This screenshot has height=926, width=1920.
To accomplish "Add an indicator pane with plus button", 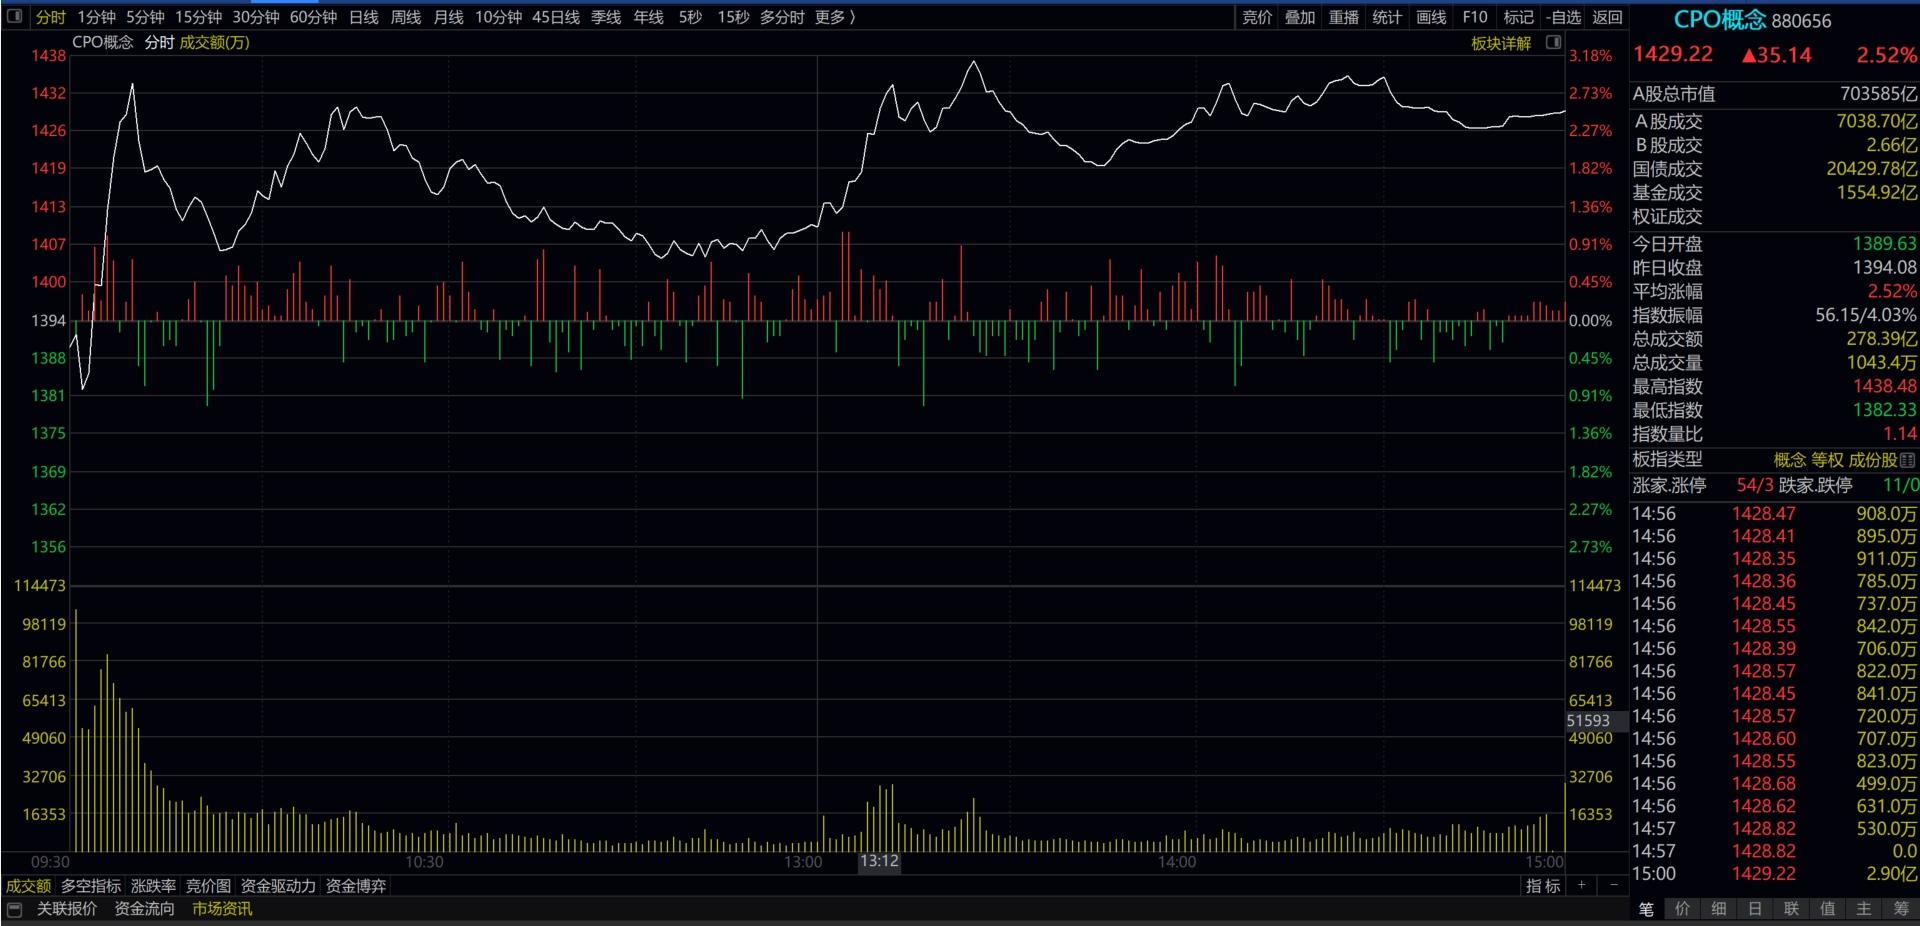I will 1581,885.
